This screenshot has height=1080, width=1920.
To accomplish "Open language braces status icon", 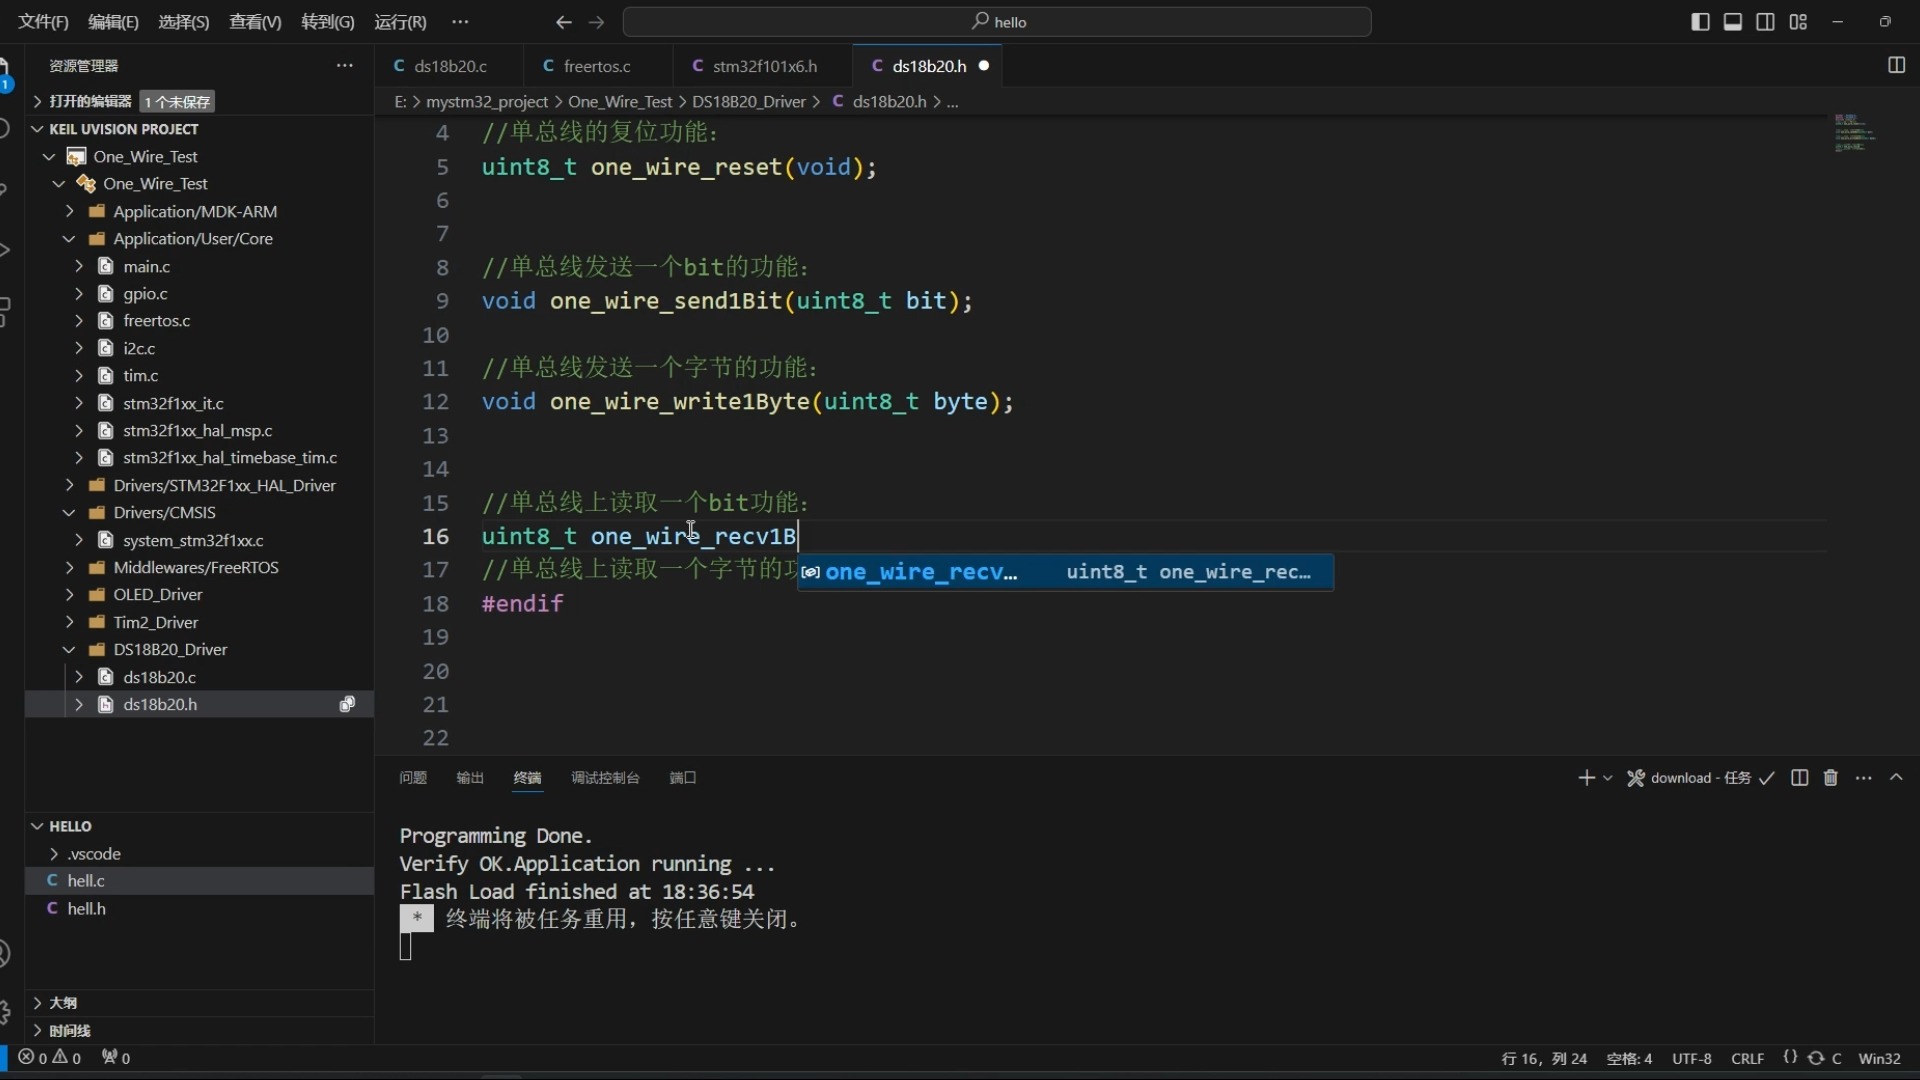I will tap(1790, 1058).
